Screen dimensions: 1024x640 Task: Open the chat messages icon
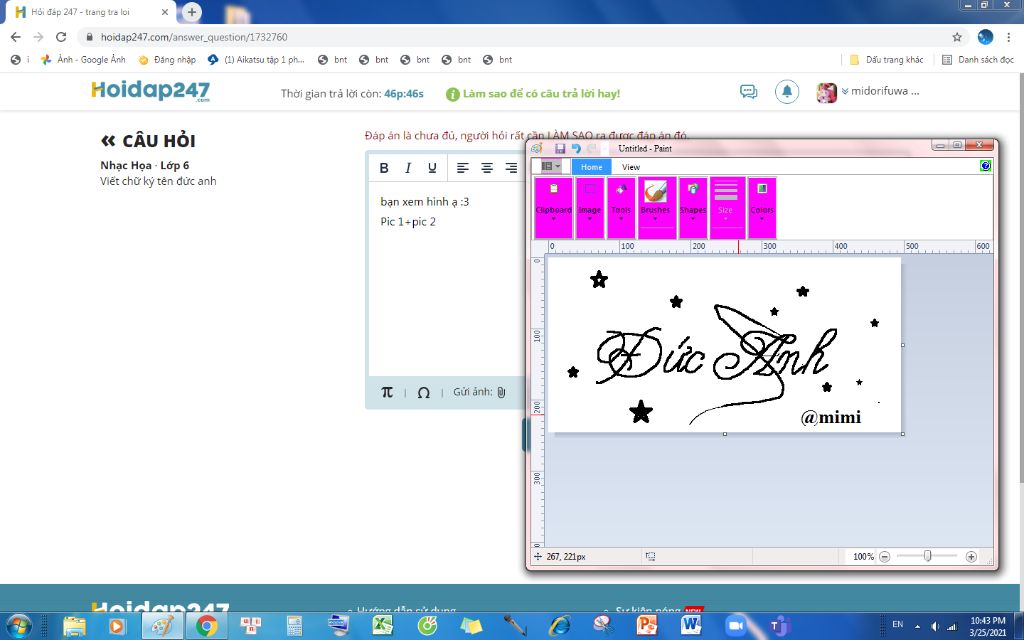748,91
